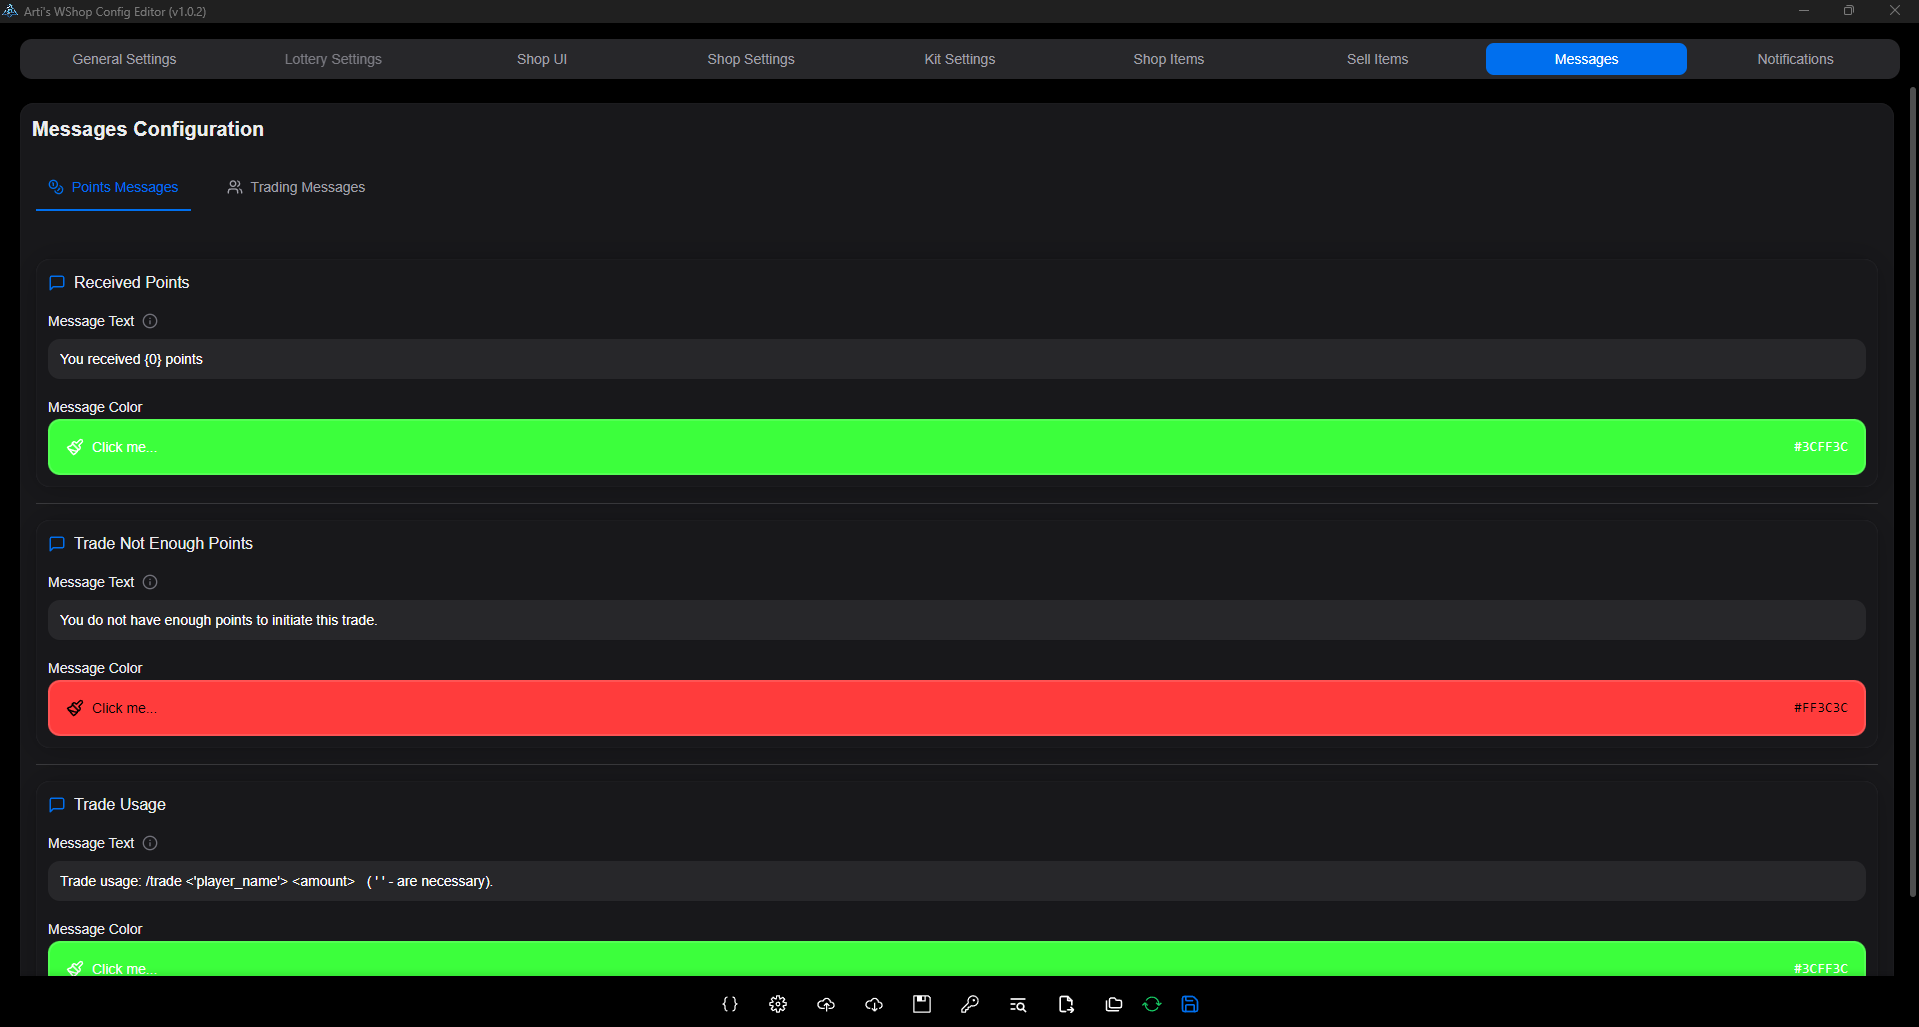This screenshot has width=1919, height=1027.
Task: Click the file export arrow icon
Action: point(1066,1004)
